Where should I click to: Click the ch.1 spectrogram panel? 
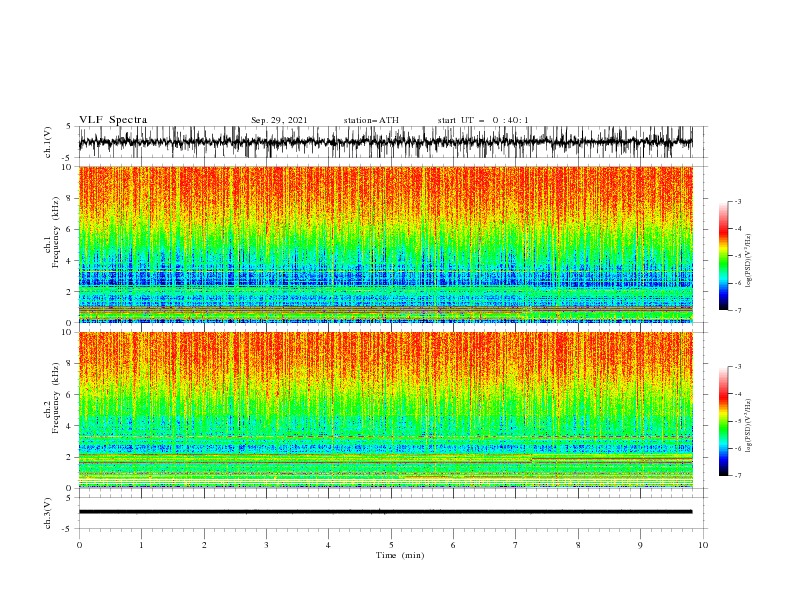click(385, 244)
